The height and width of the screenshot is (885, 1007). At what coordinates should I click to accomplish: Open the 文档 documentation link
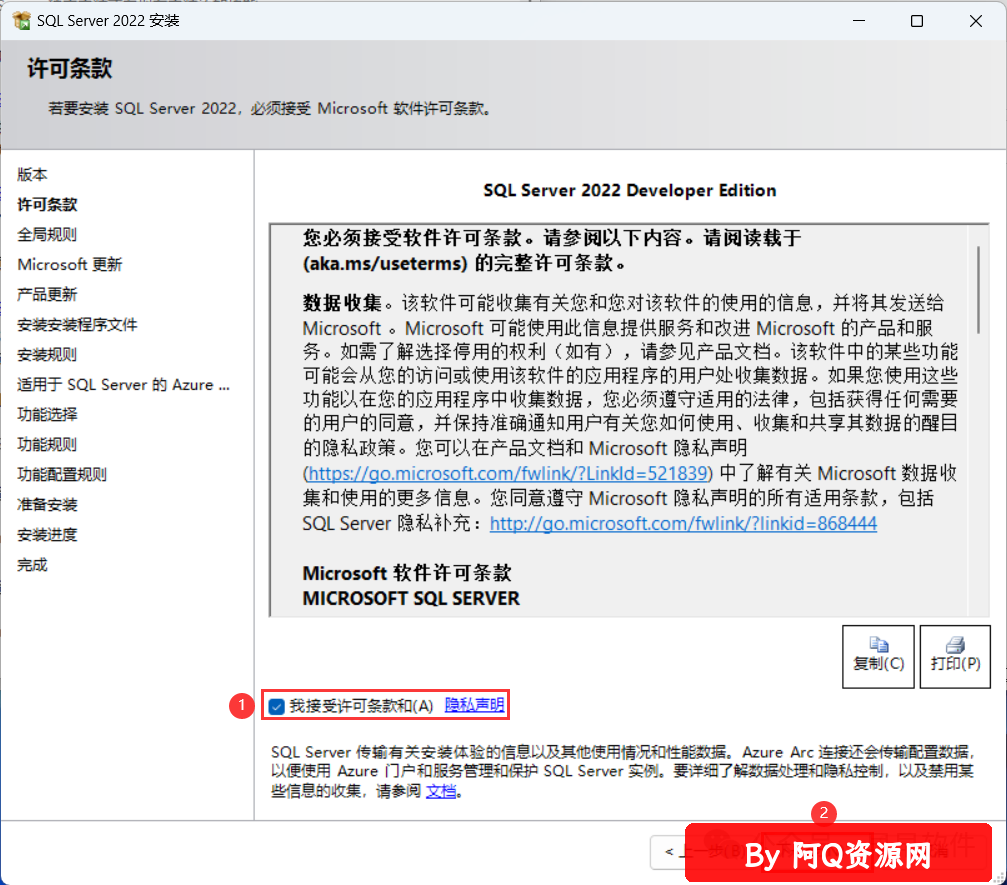[x=441, y=791]
